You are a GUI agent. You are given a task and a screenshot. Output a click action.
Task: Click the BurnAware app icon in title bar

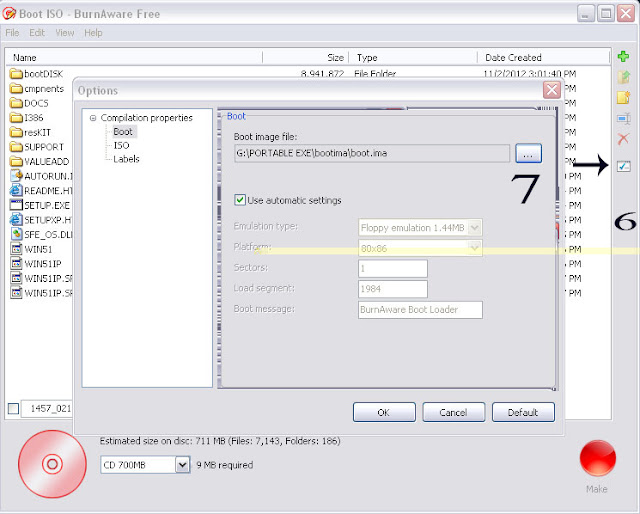point(9,13)
